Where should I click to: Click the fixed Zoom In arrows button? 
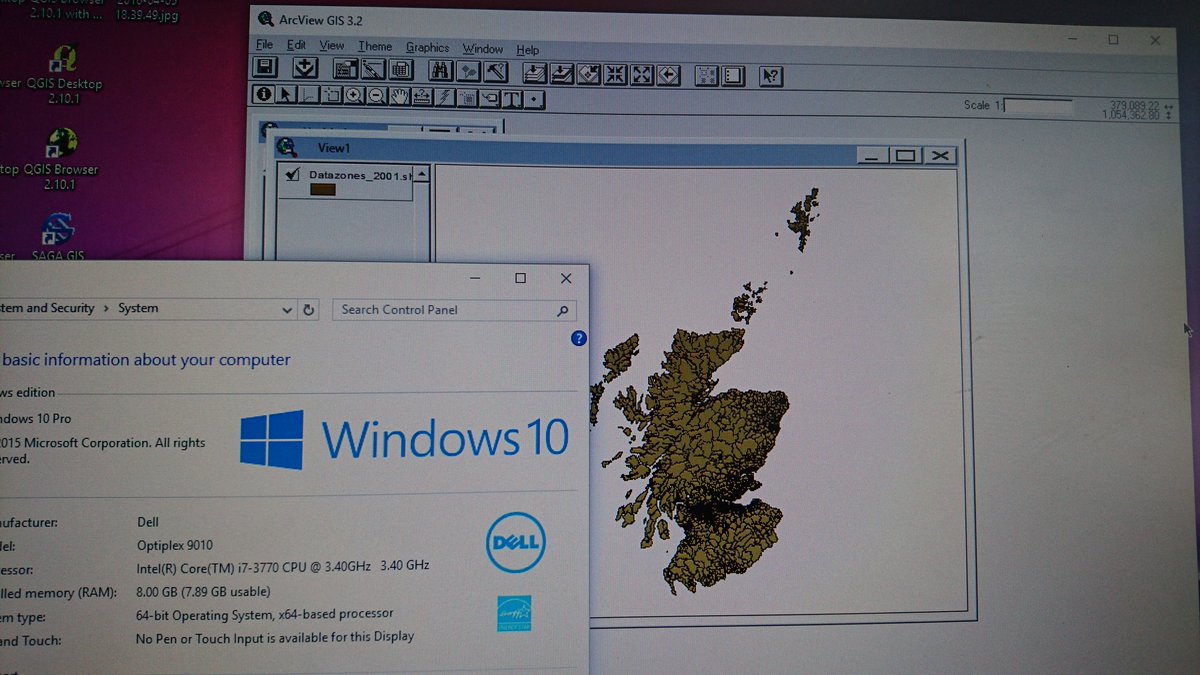(615, 75)
